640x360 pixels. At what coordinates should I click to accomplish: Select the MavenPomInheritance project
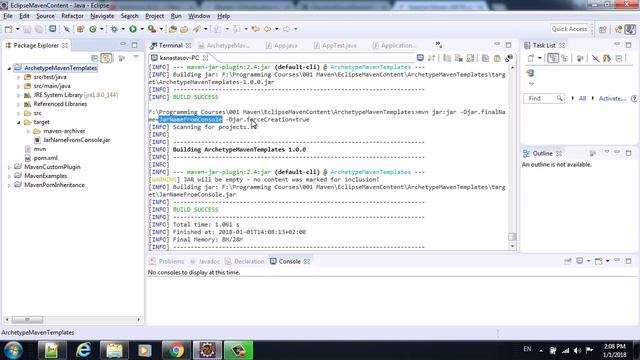point(54,185)
